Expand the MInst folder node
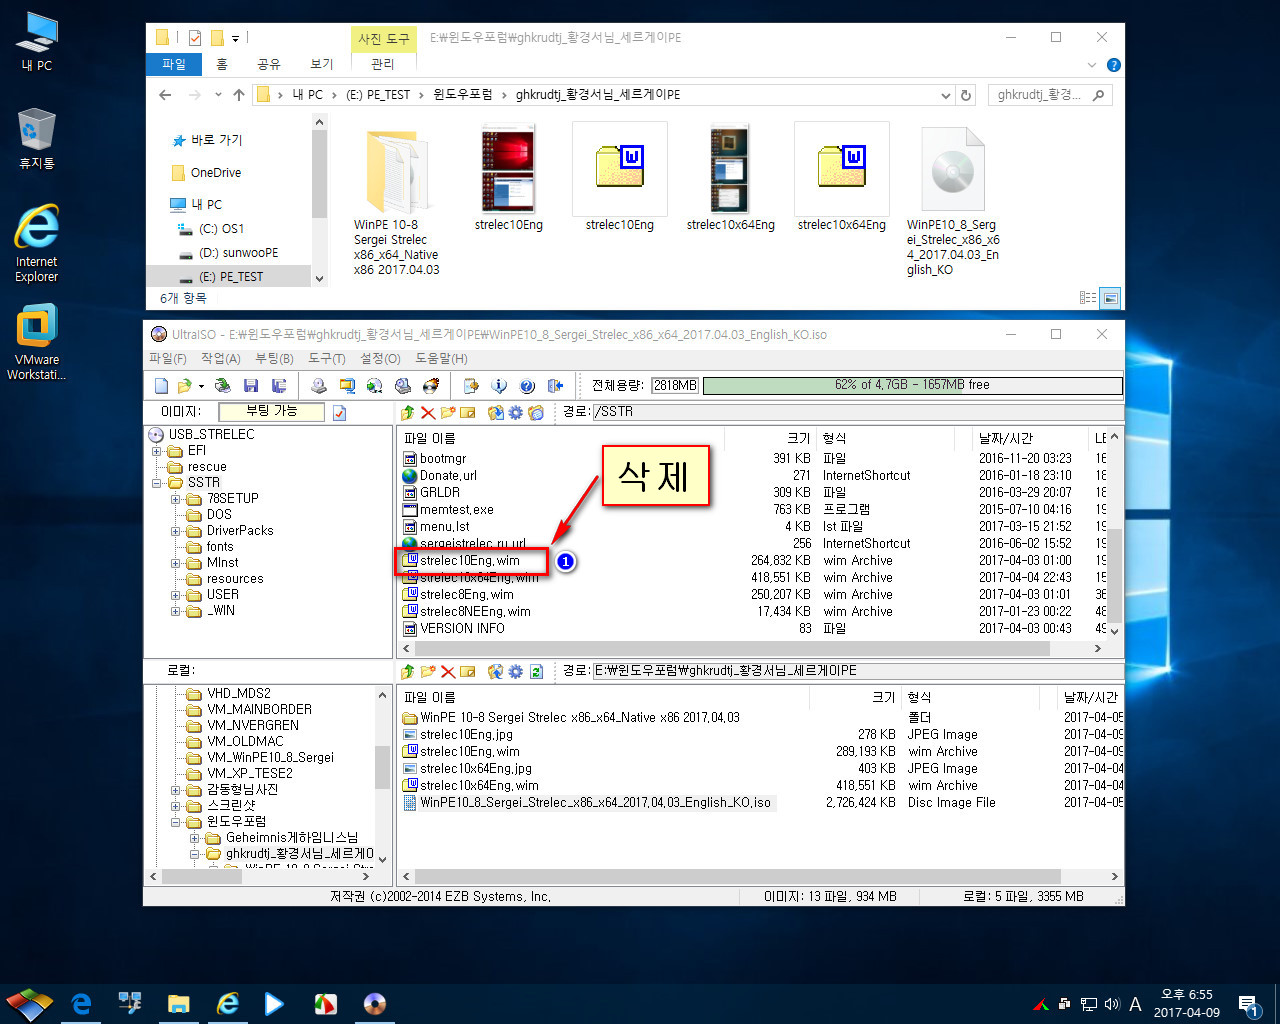 click(176, 563)
